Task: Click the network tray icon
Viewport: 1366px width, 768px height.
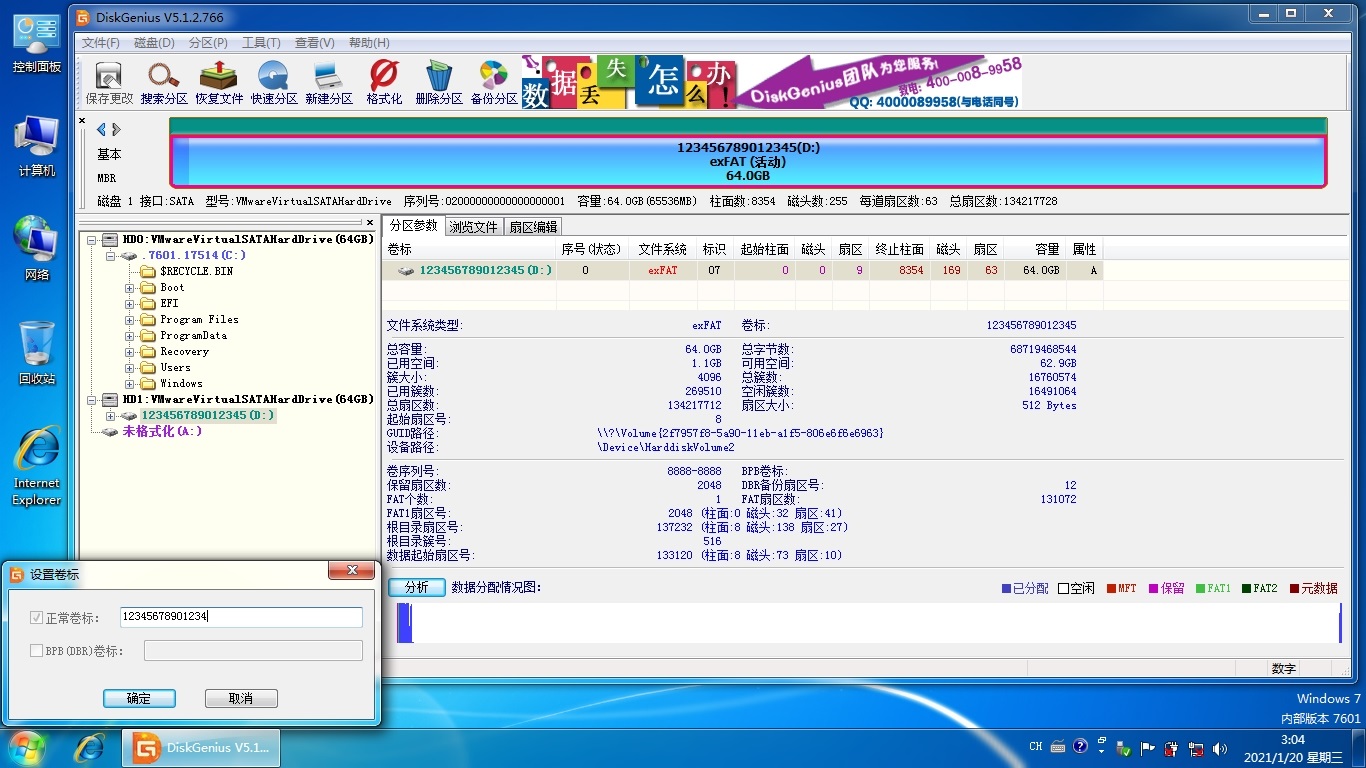Action: point(1196,748)
